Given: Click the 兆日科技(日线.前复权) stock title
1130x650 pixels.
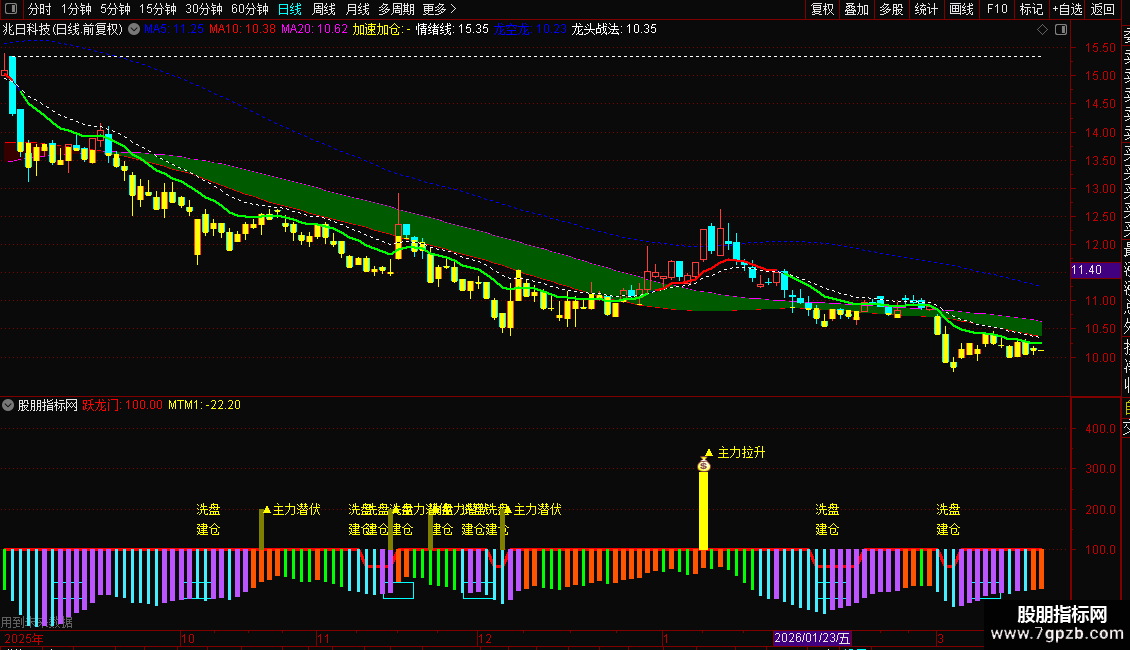Looking at the screenshot, I should [x=63, y=30].
